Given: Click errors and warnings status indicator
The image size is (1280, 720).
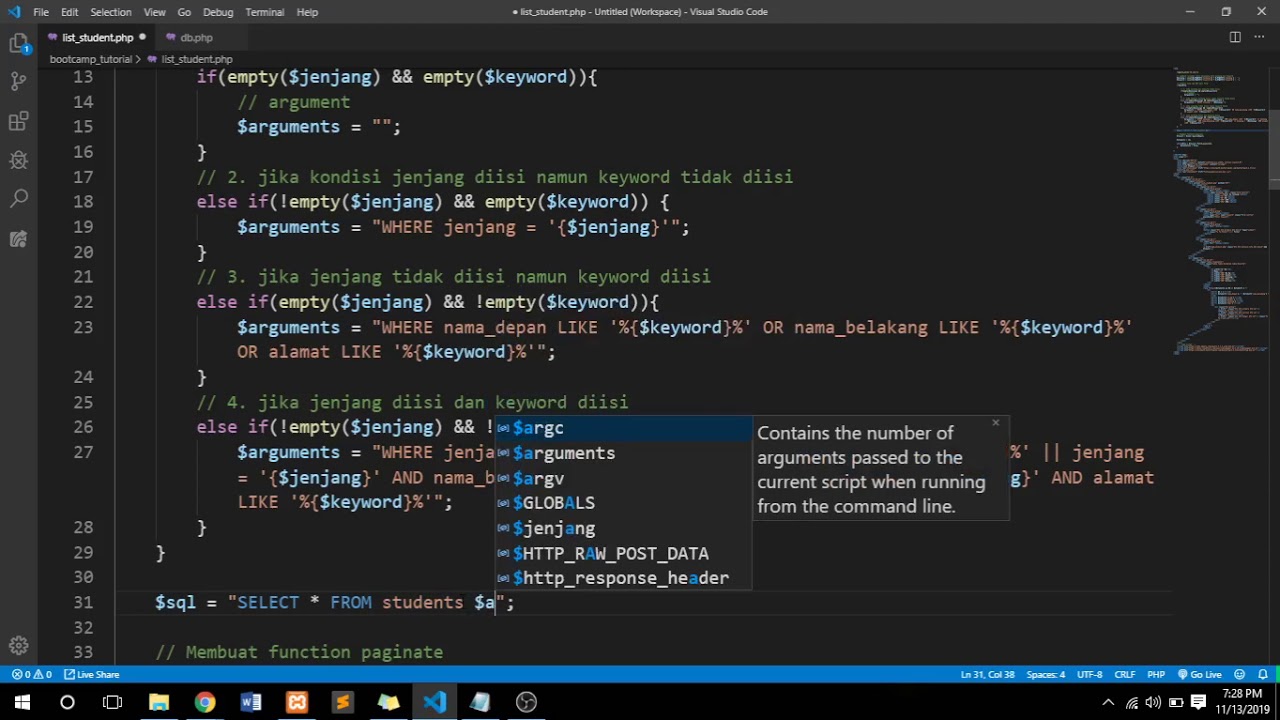Looking at the screenshot, I should tap(32, 675).
